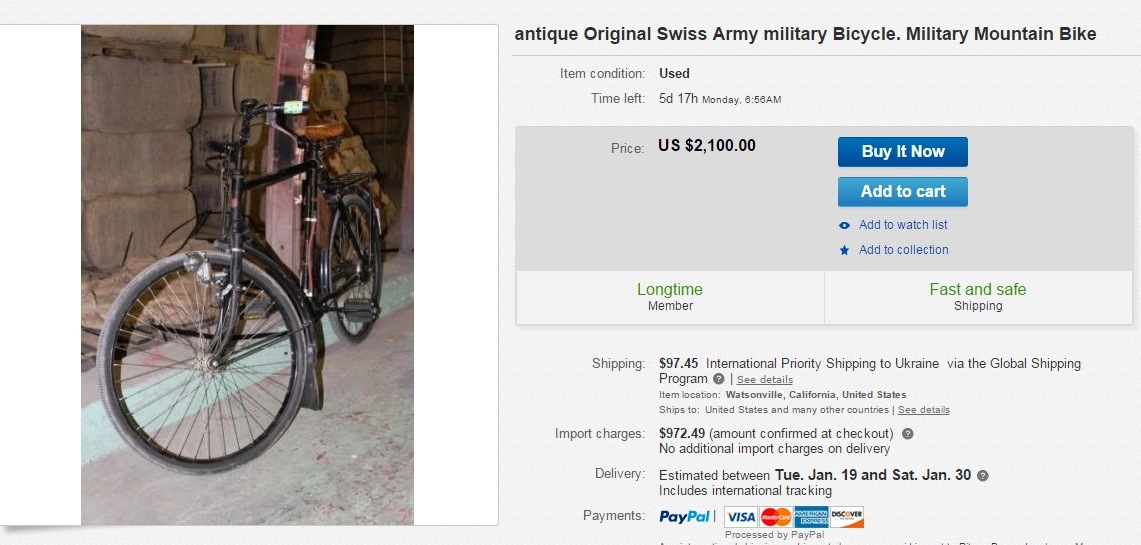The width and height of the screenshot is (1141, 545).
Task: Click the American Express card icon
Action: (811, 517)
